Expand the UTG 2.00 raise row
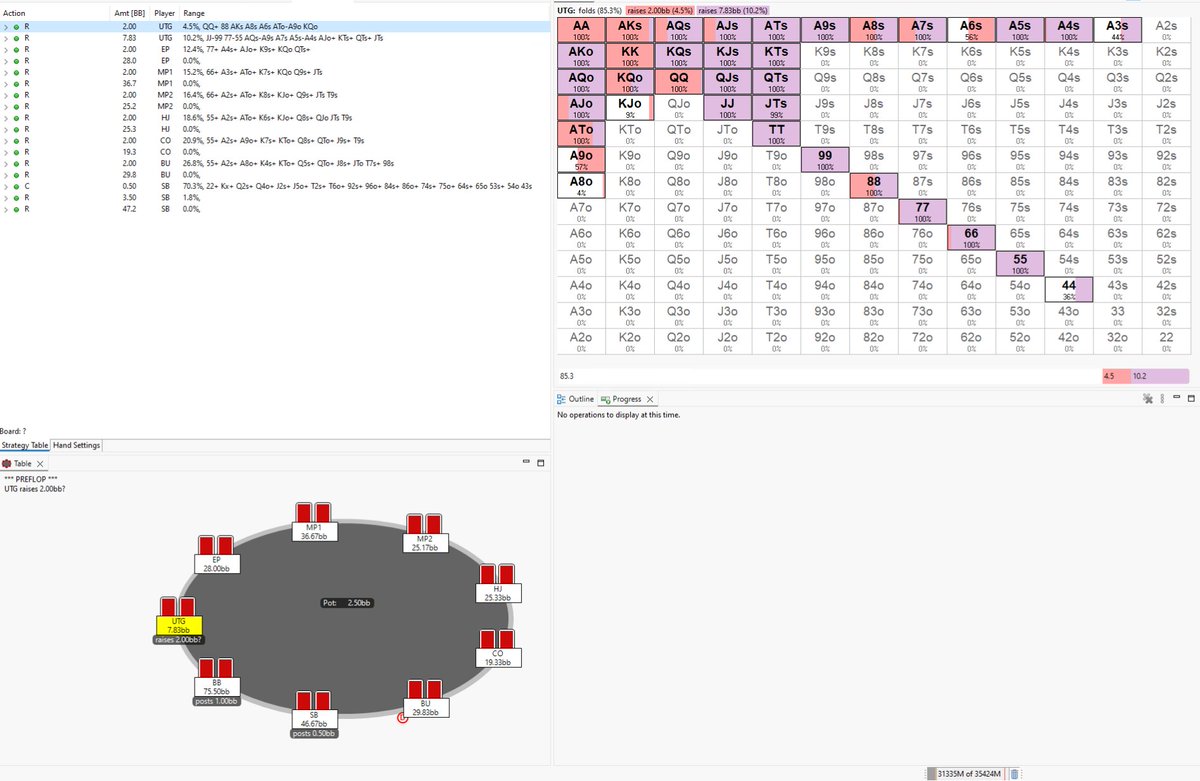The image size is (1200, 781). pyautogui.click(x=5, y=26)
